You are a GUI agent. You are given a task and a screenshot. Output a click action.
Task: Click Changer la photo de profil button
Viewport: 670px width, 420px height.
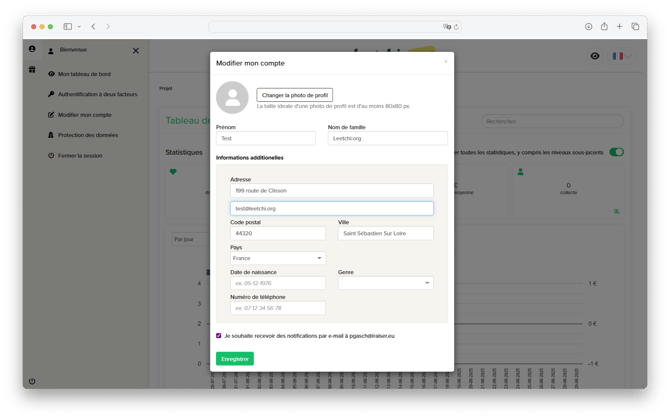(x=294, y=94)
